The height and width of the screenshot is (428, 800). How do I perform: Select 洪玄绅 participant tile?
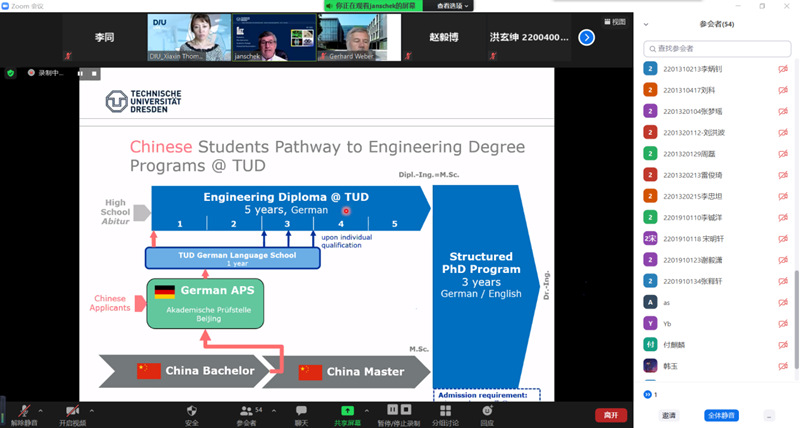[x=529, y=37]
